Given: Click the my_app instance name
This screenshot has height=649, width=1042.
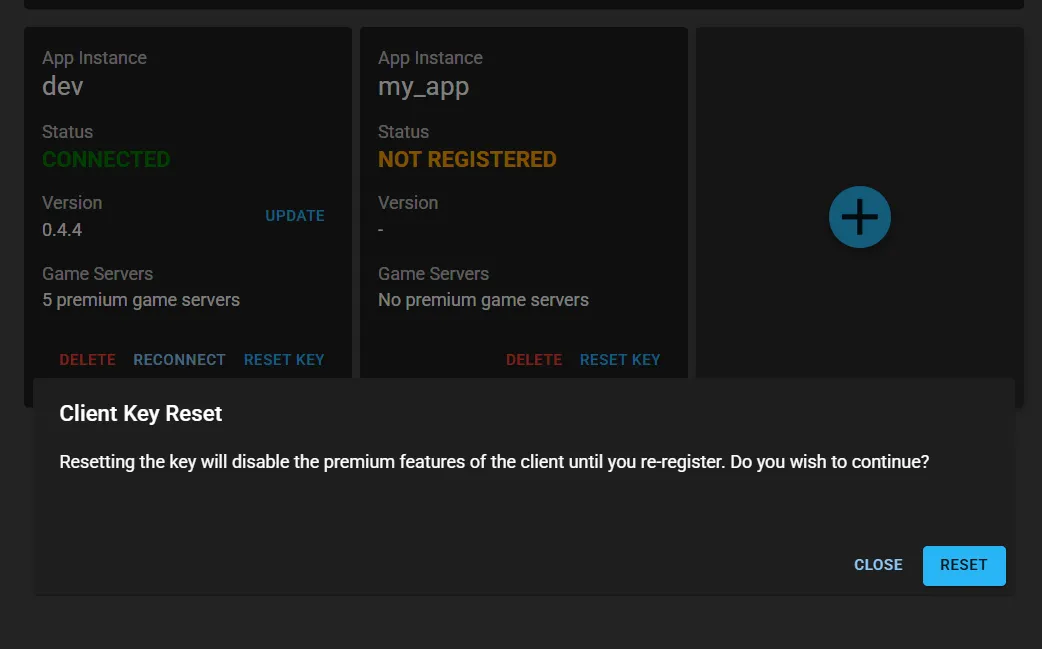Looking at the screenshot, I should point(423,87).
